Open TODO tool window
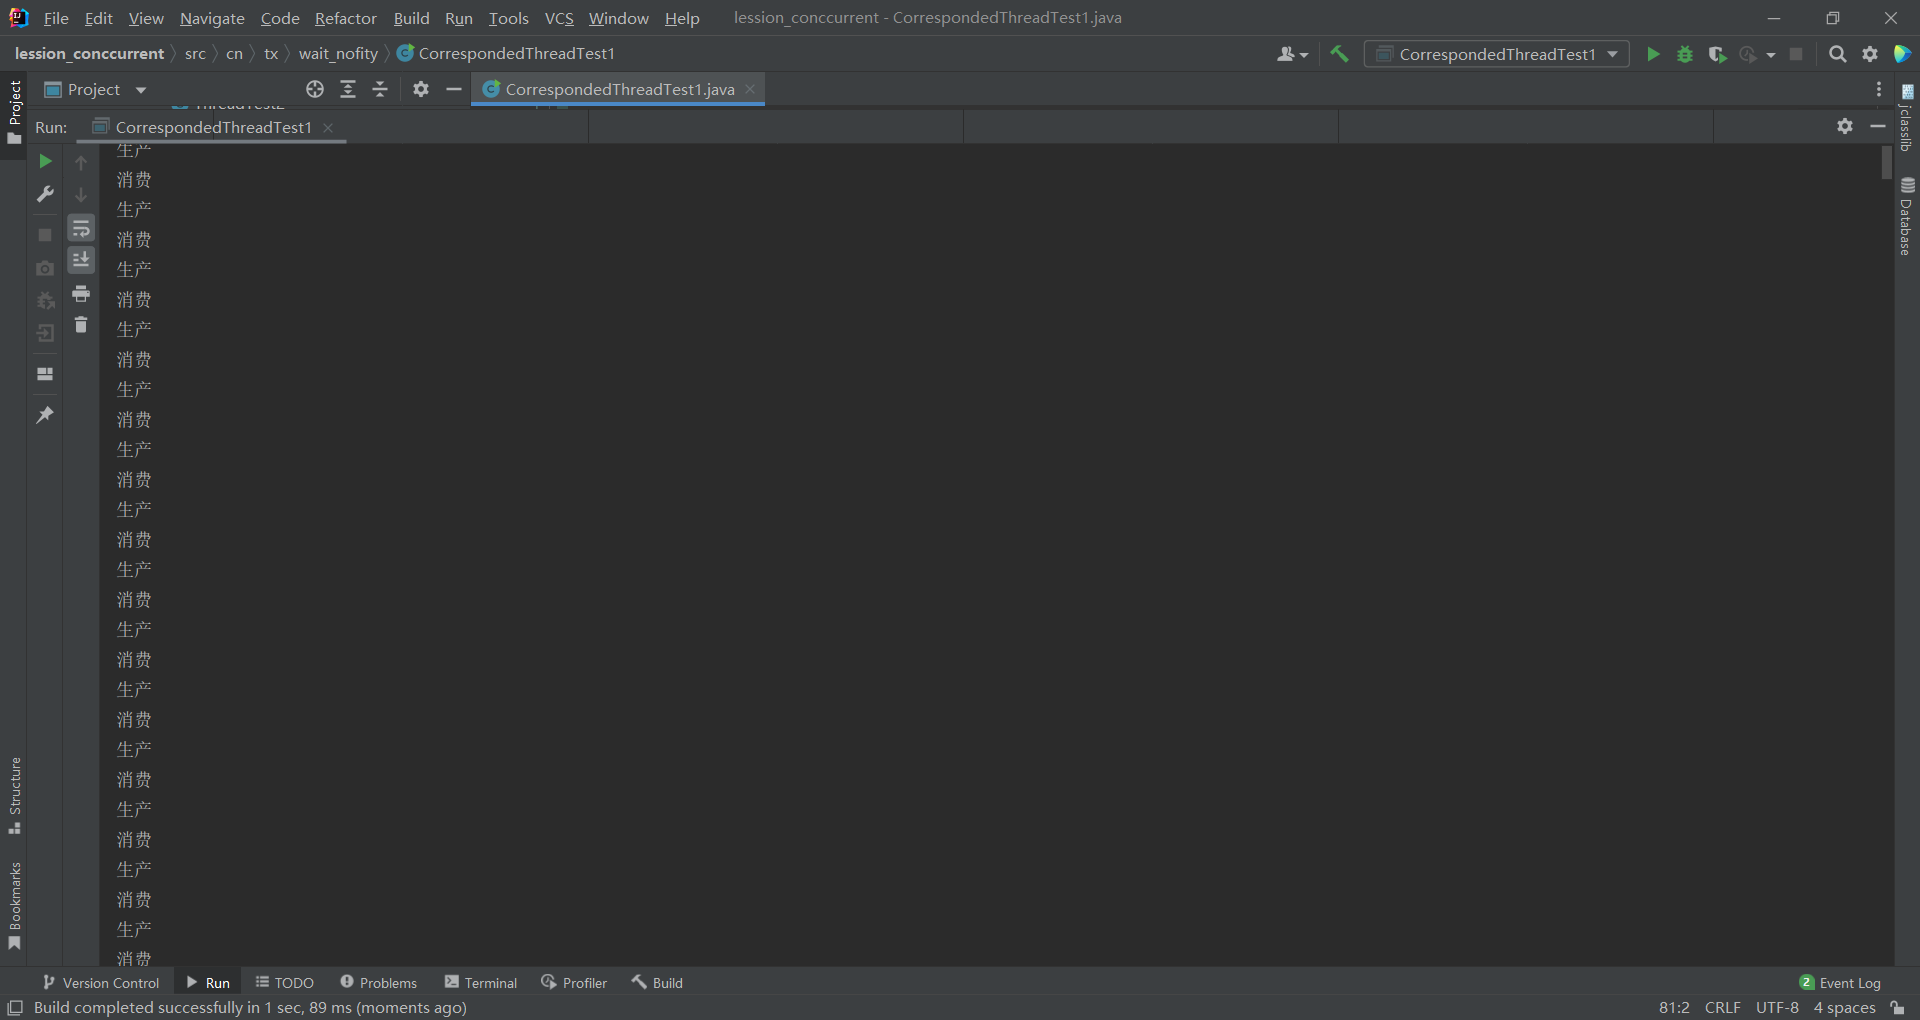Viewport: 1920px width, 1020px height. point(285,983)
